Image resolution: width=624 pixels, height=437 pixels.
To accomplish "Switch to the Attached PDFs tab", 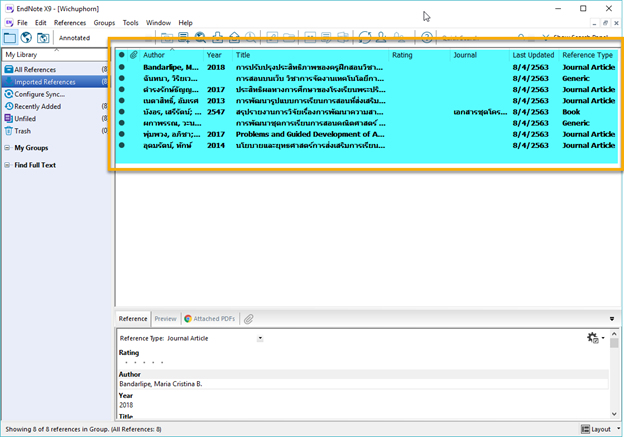I will pyautogui.click(x=211, y=319).
